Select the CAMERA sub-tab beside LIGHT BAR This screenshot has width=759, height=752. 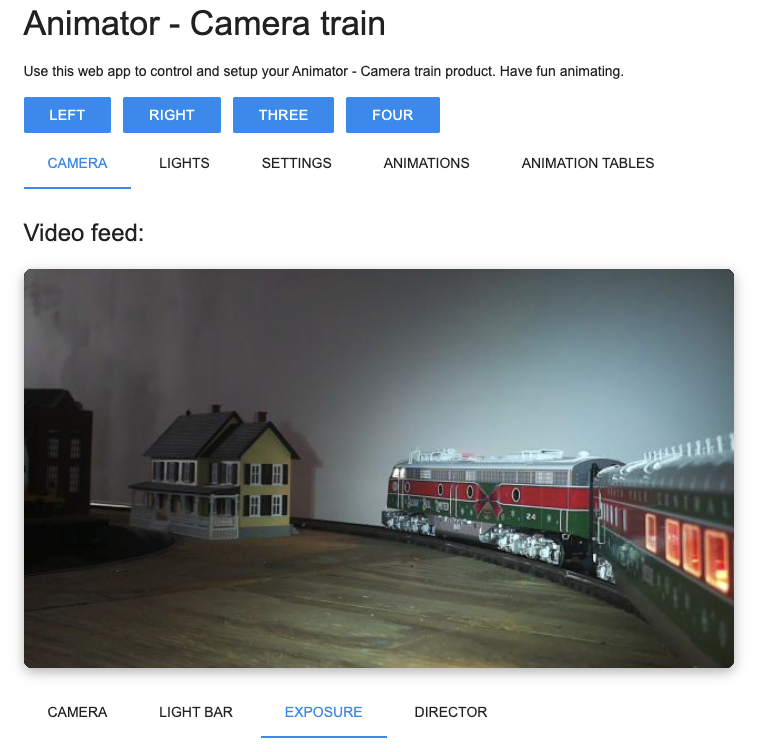pos(77,712)
